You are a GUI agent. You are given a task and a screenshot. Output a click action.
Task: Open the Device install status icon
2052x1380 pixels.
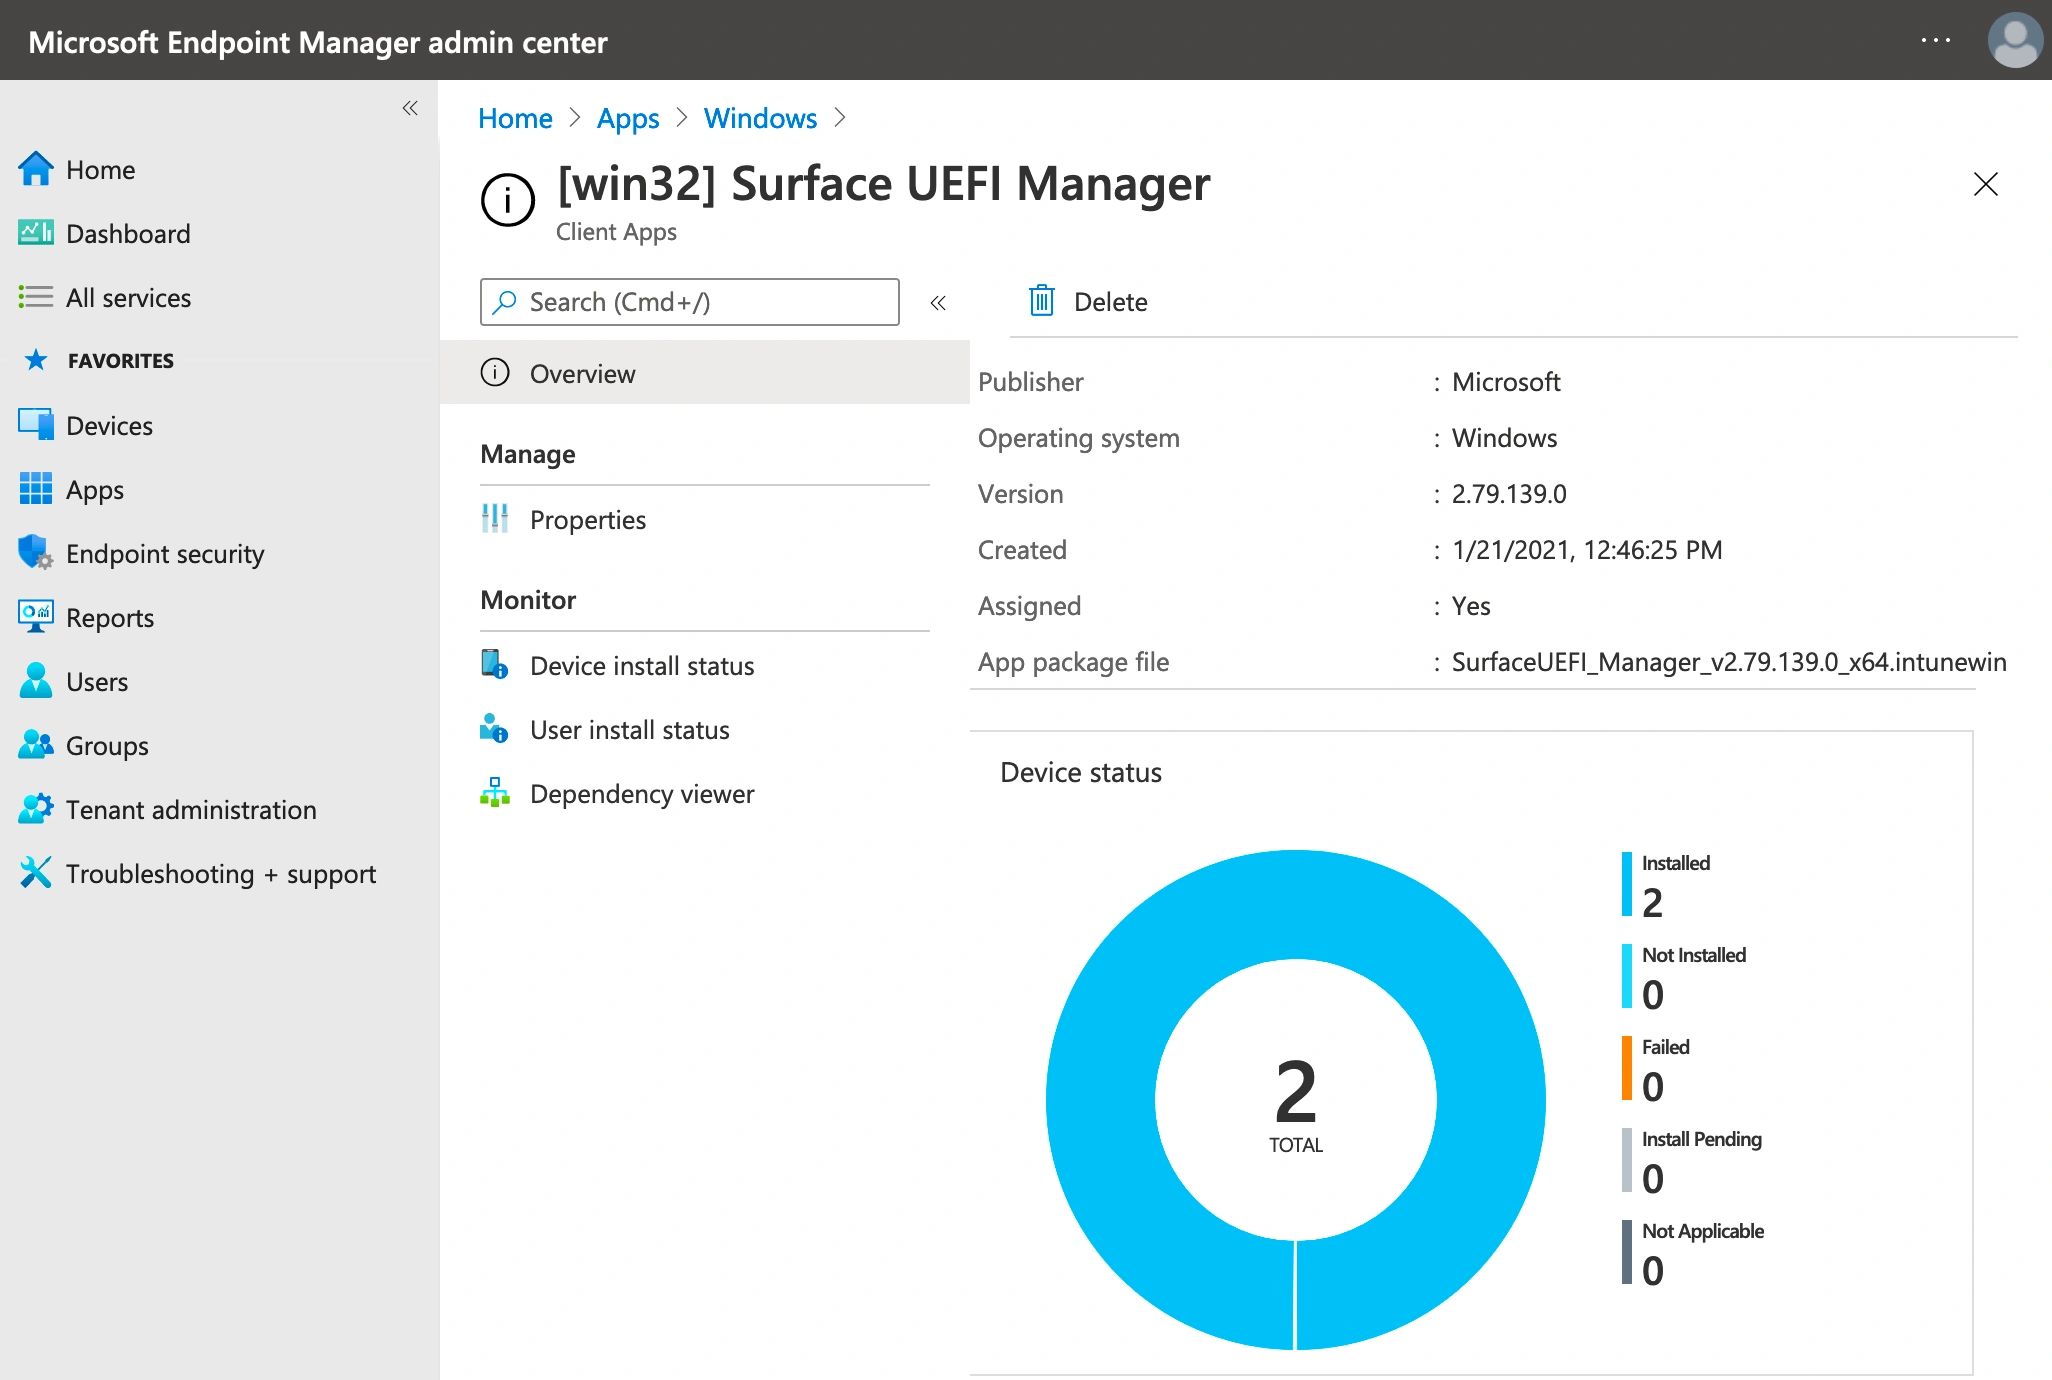[x=494, y=665]
